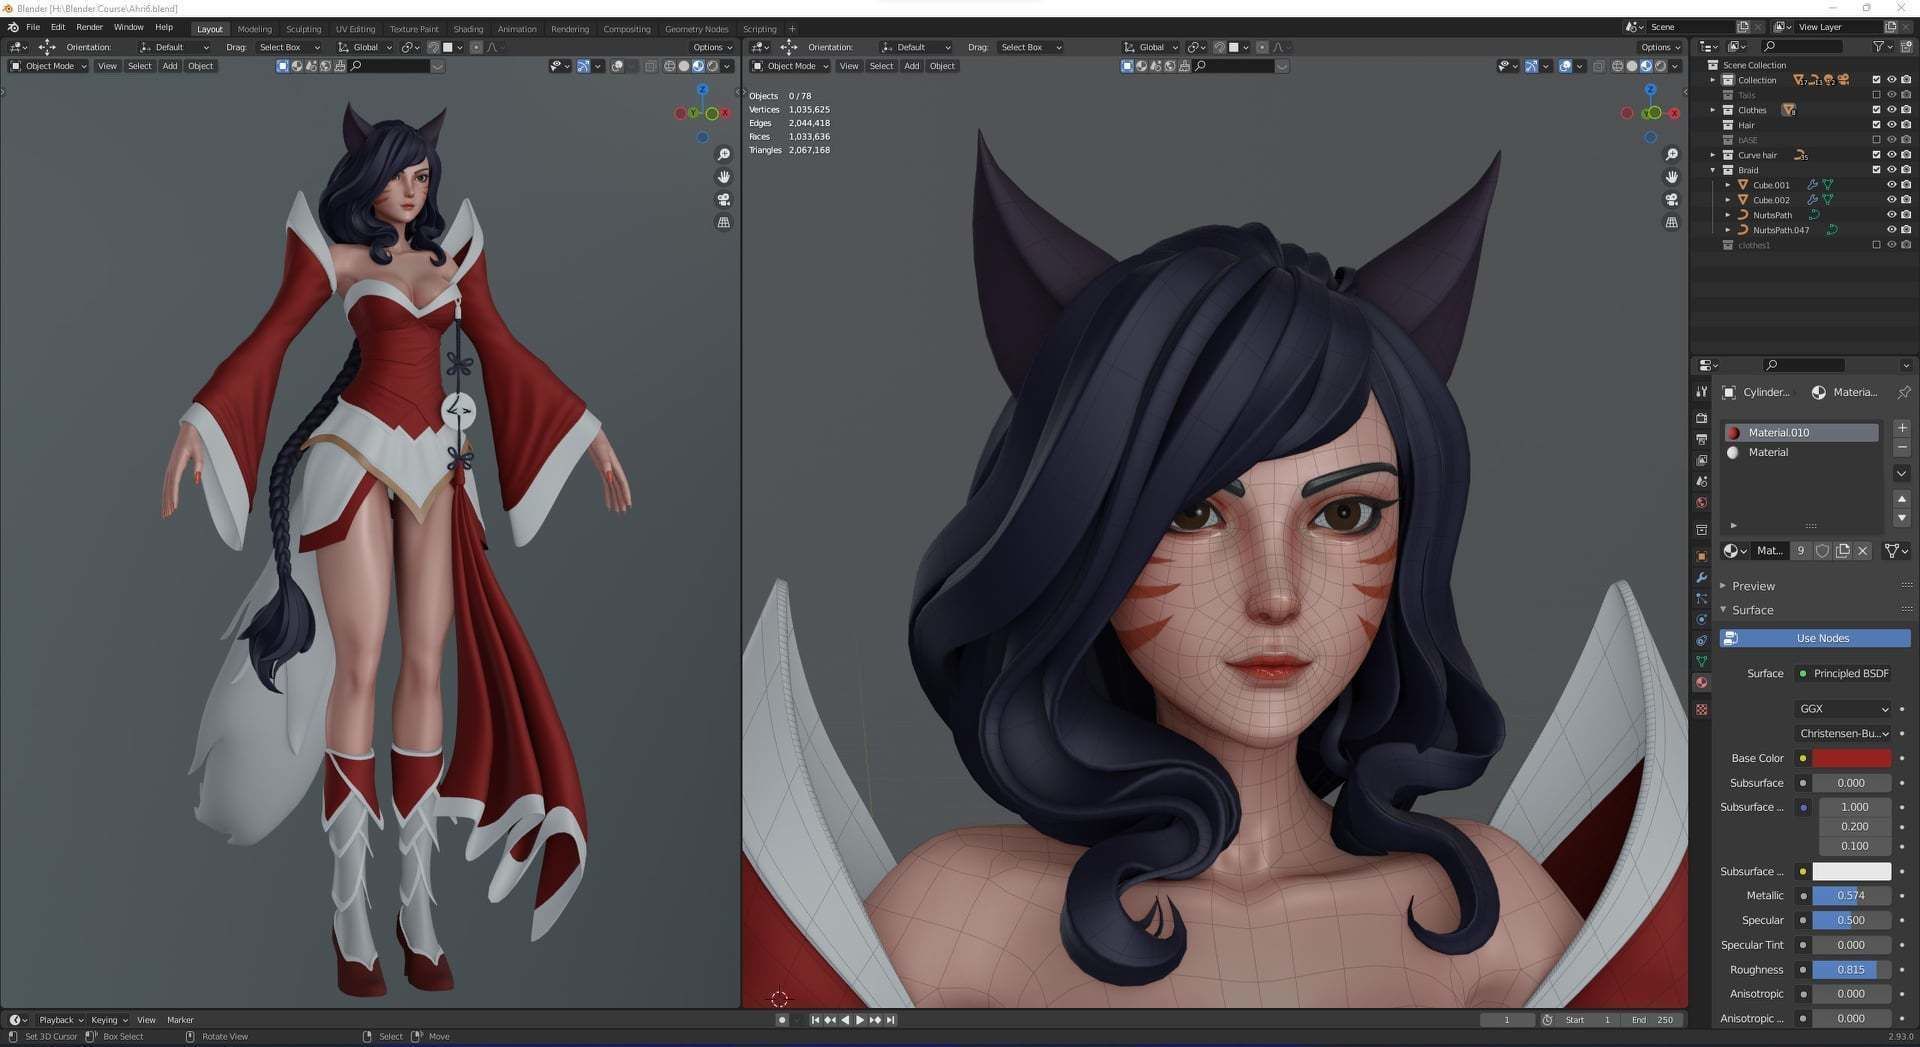Duplicate the material with new material icon
The image size is (1920, 1047).
[1842, 551]
